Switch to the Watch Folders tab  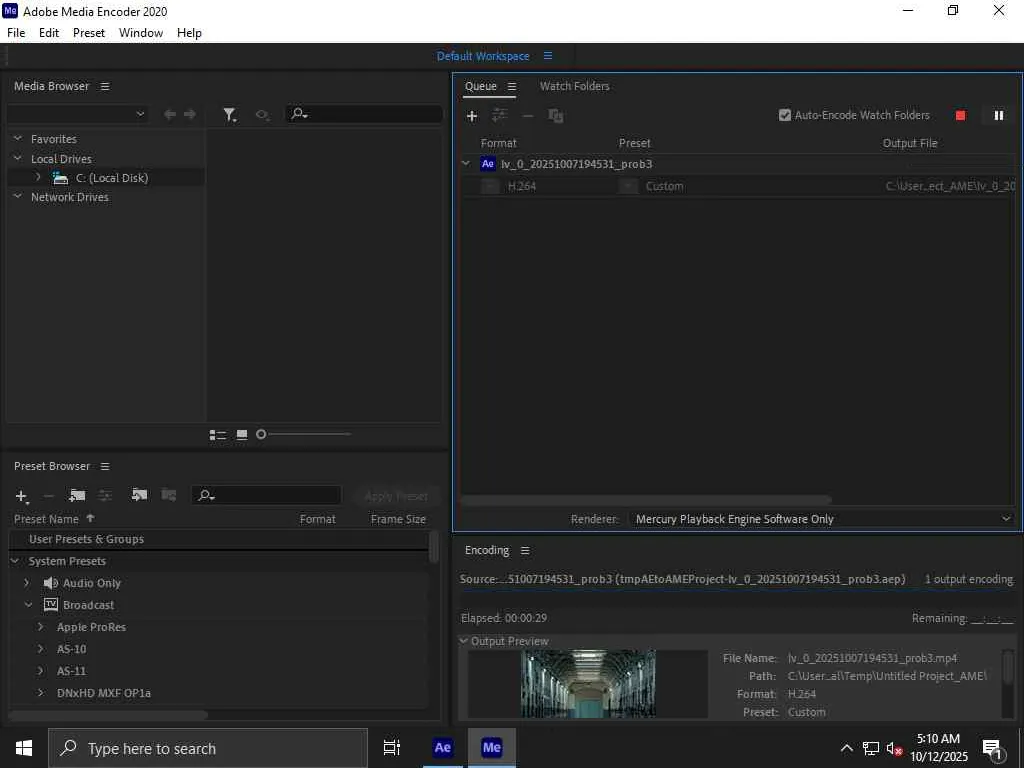575,86
